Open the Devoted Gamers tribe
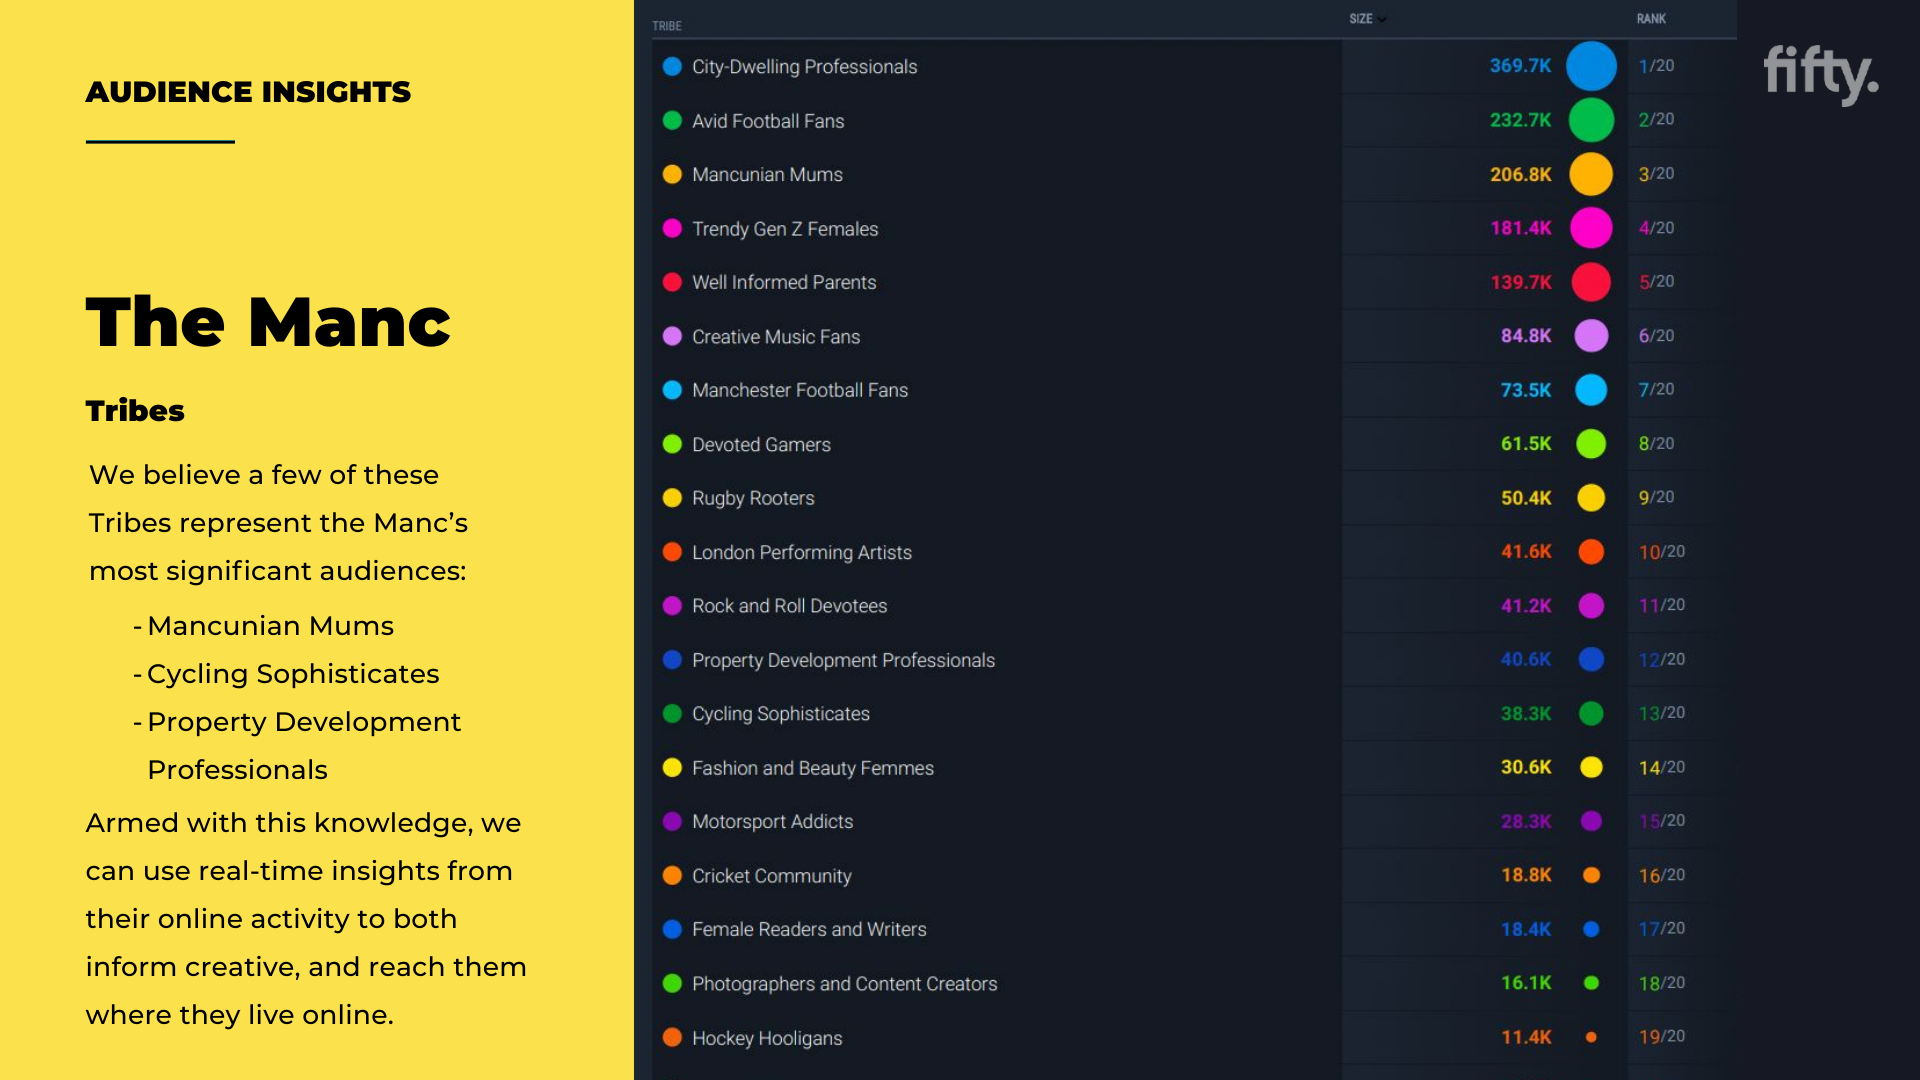This screenshot has width=1920, height=1080. click(761, 445)
